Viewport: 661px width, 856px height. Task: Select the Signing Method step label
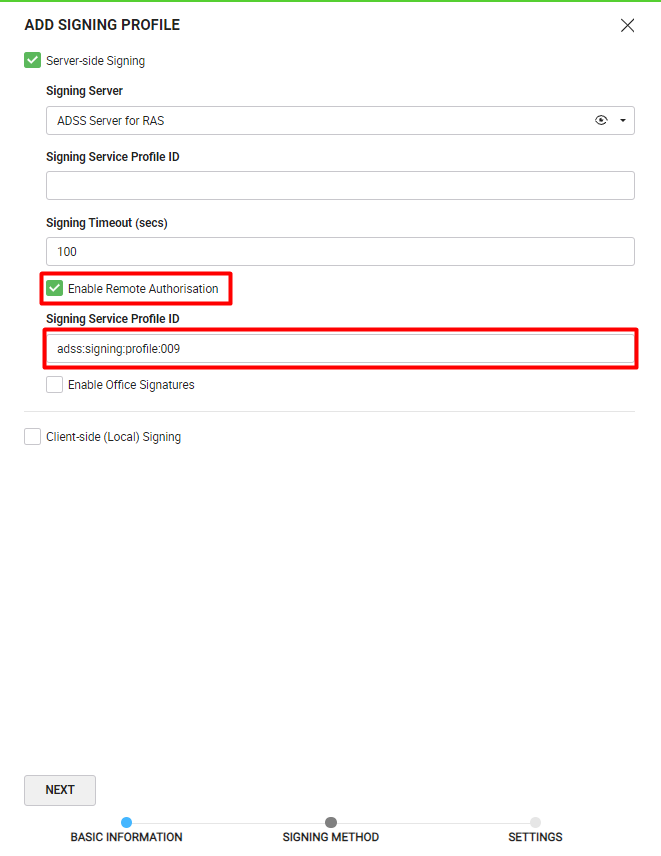point(331,837)
